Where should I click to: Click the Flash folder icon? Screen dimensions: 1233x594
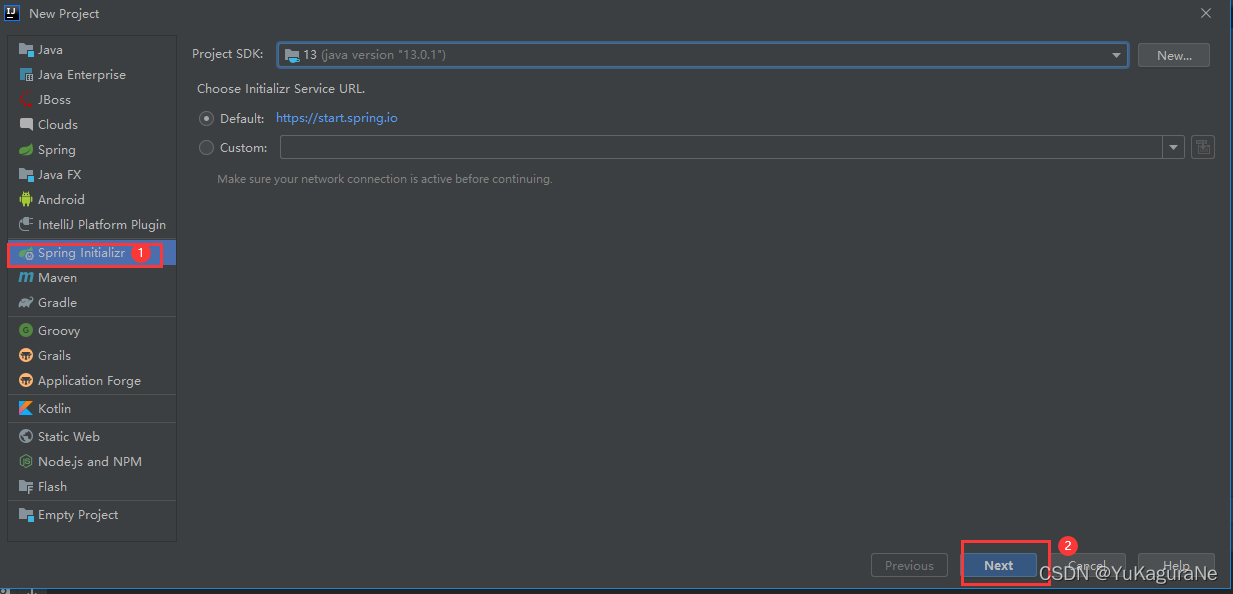pyautogui.click(x=26, y=487)
